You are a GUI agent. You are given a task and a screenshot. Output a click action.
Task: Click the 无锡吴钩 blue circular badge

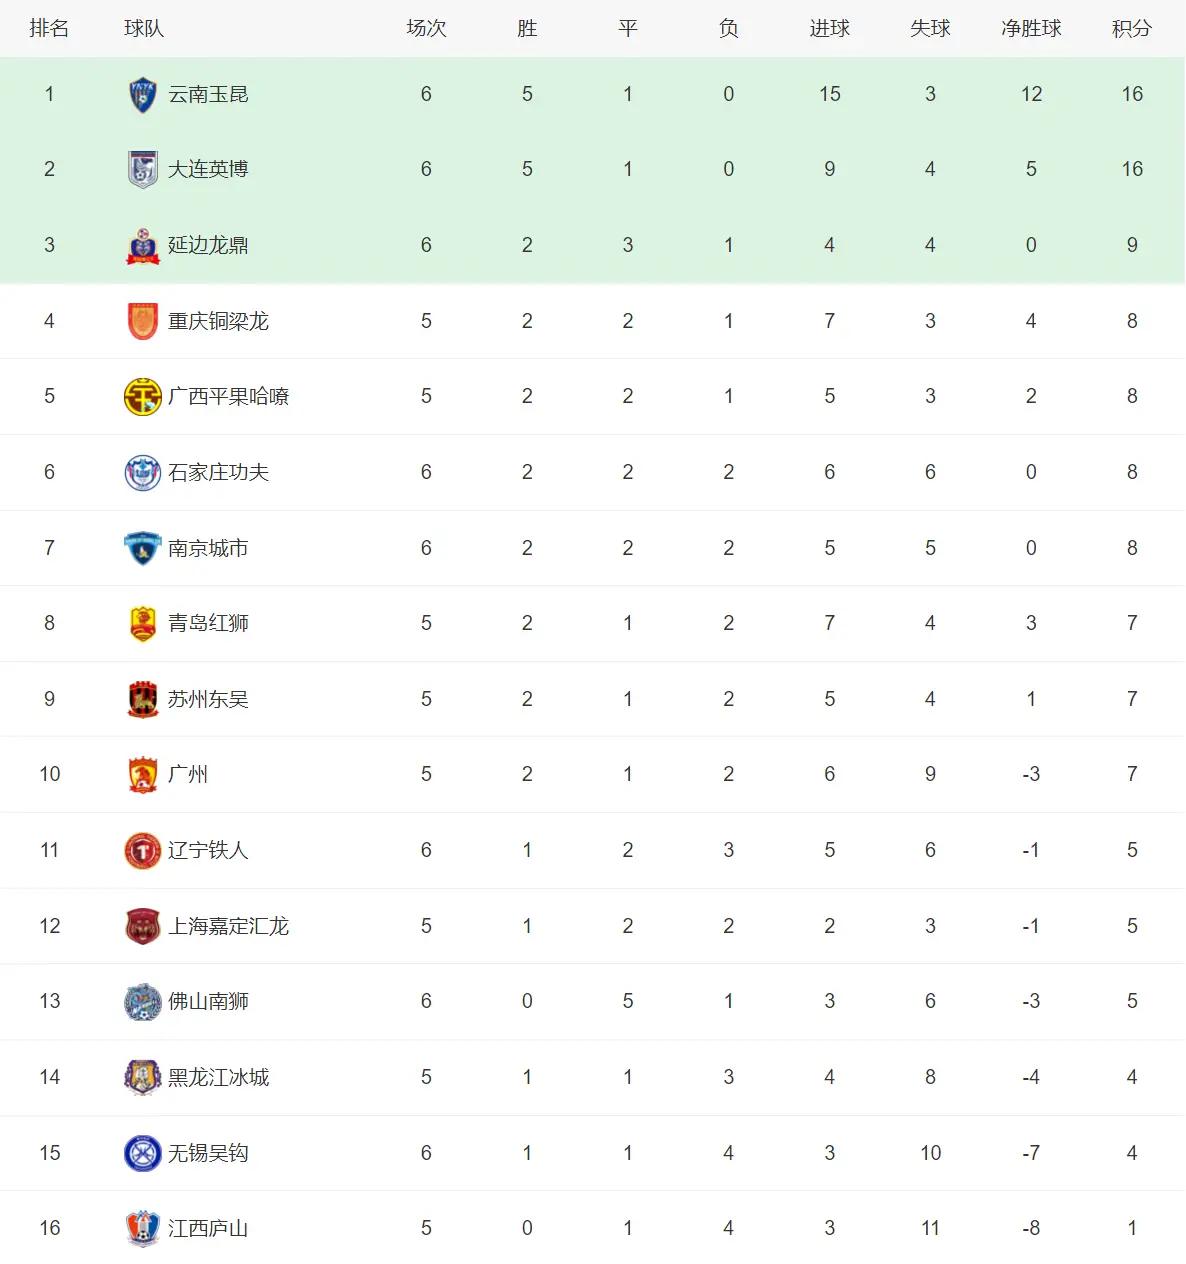(143, 1153)
